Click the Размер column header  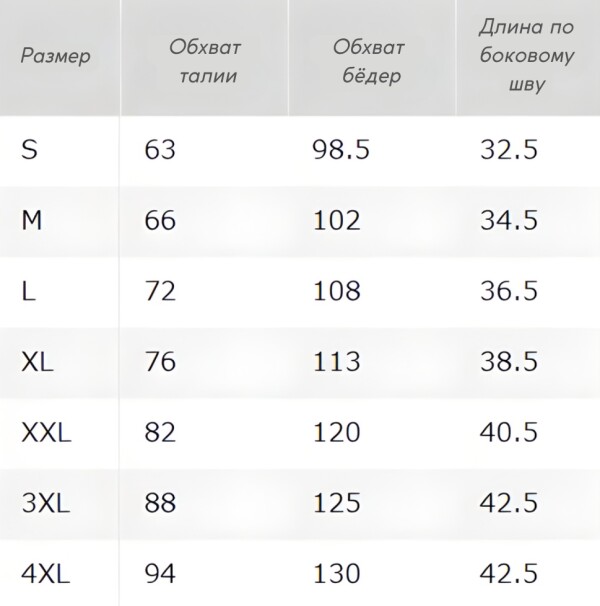point(55,56)
